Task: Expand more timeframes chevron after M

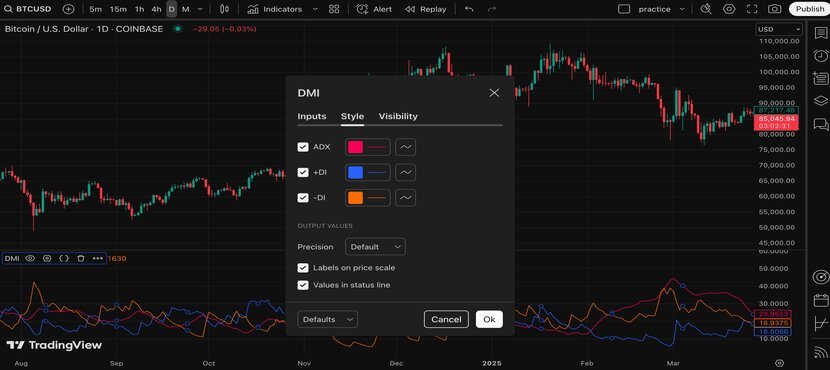Action: pyautogui.click(x=200, y=9)
